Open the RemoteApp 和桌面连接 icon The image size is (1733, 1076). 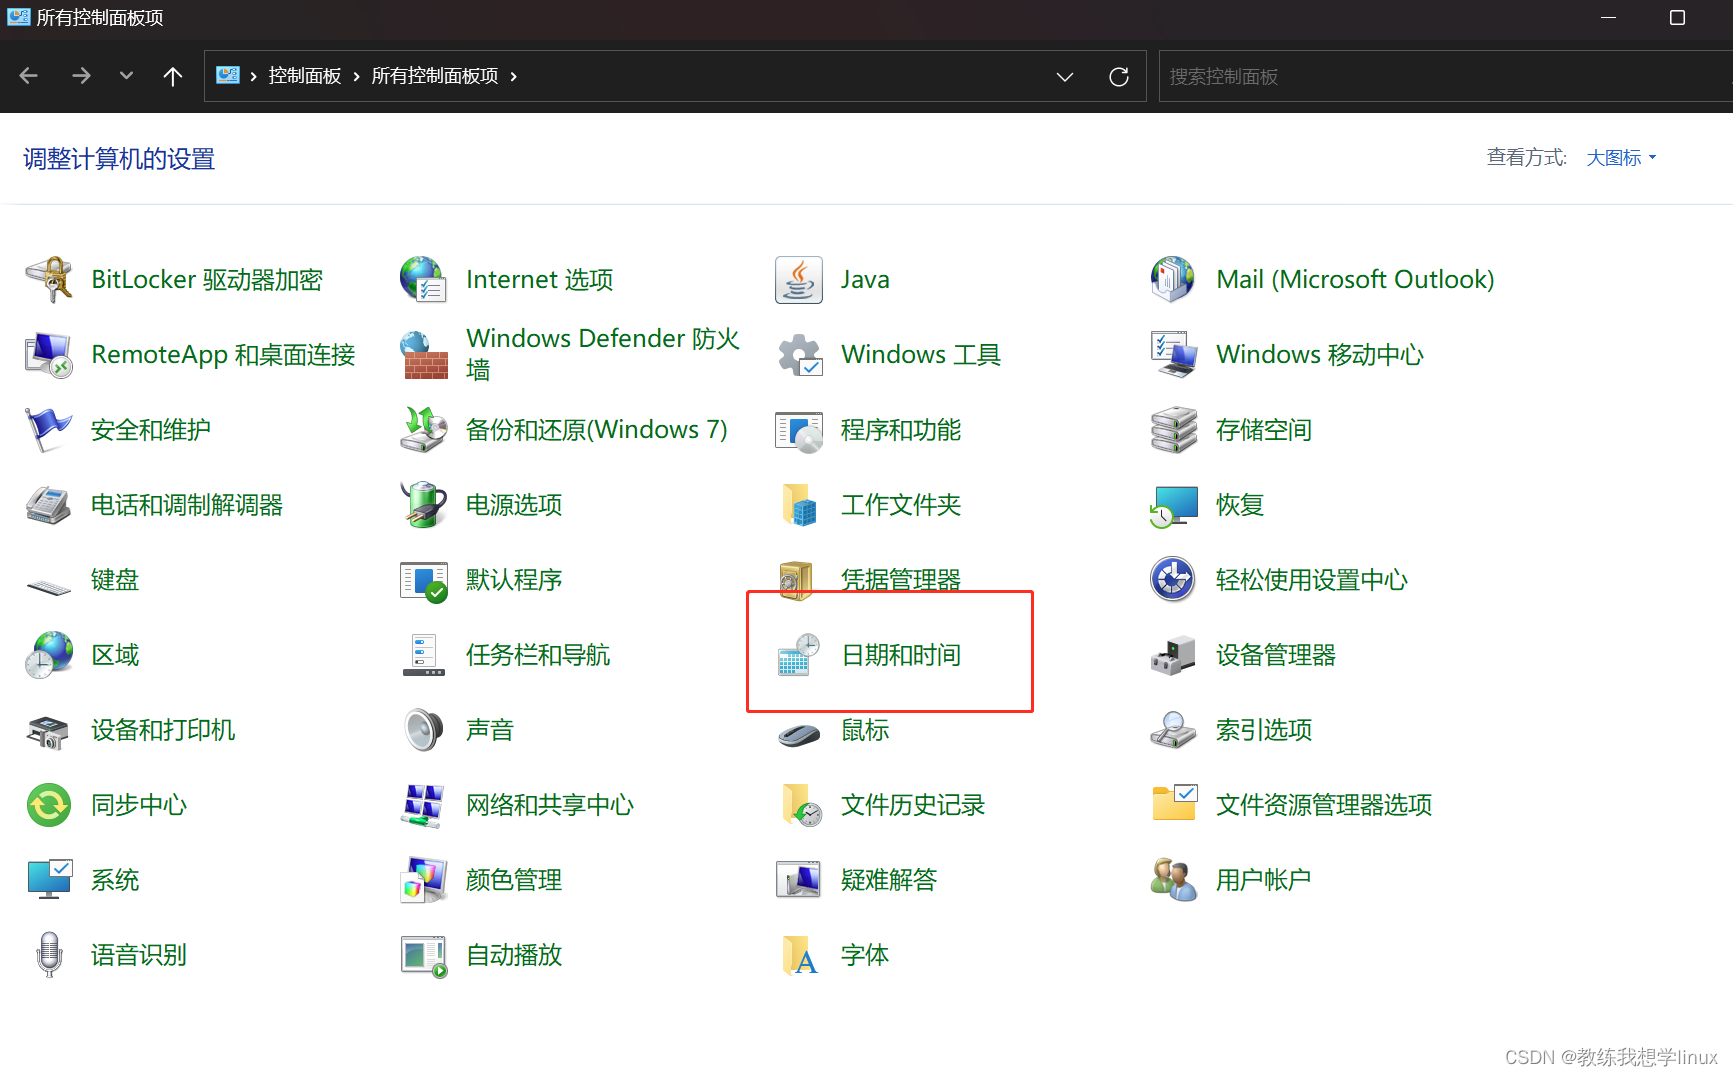tap(49, 355)
